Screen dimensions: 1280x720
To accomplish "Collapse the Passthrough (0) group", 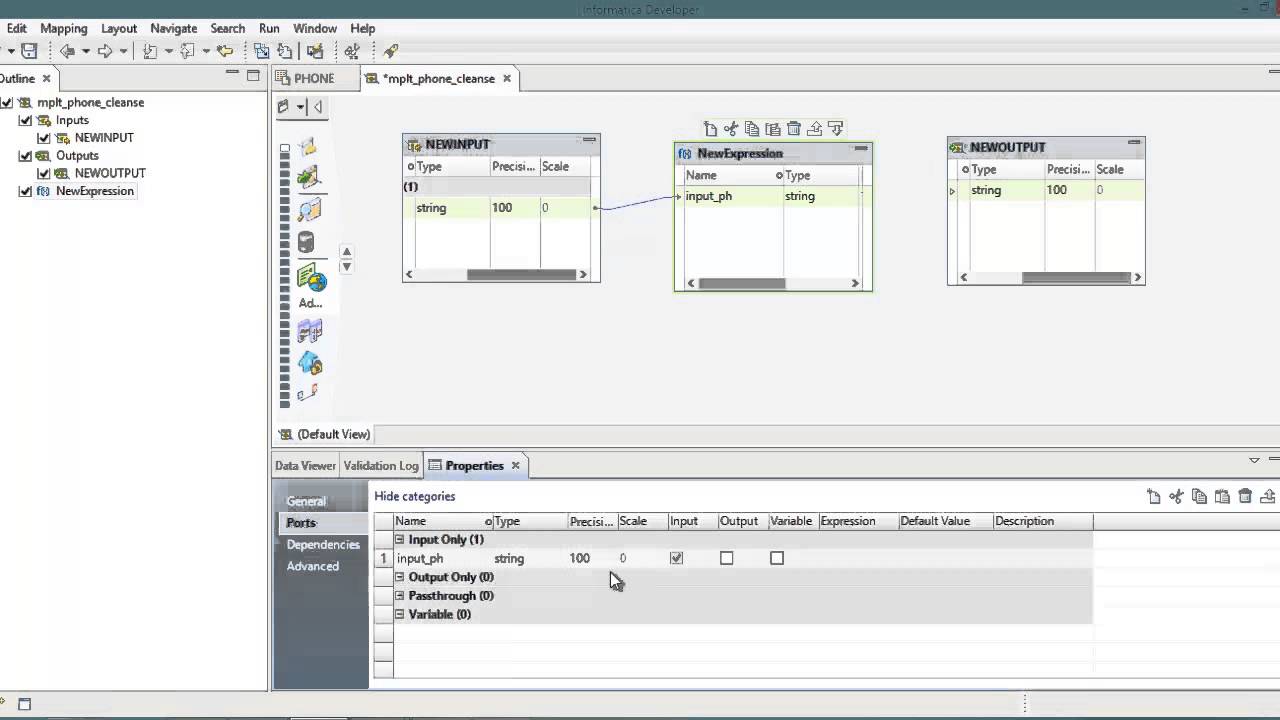I will click(x=400, y=596).
